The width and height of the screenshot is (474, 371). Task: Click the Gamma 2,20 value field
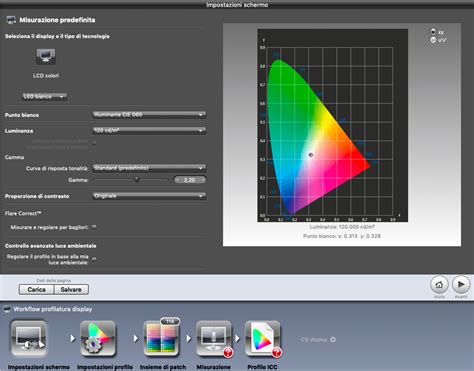[190, 180]
